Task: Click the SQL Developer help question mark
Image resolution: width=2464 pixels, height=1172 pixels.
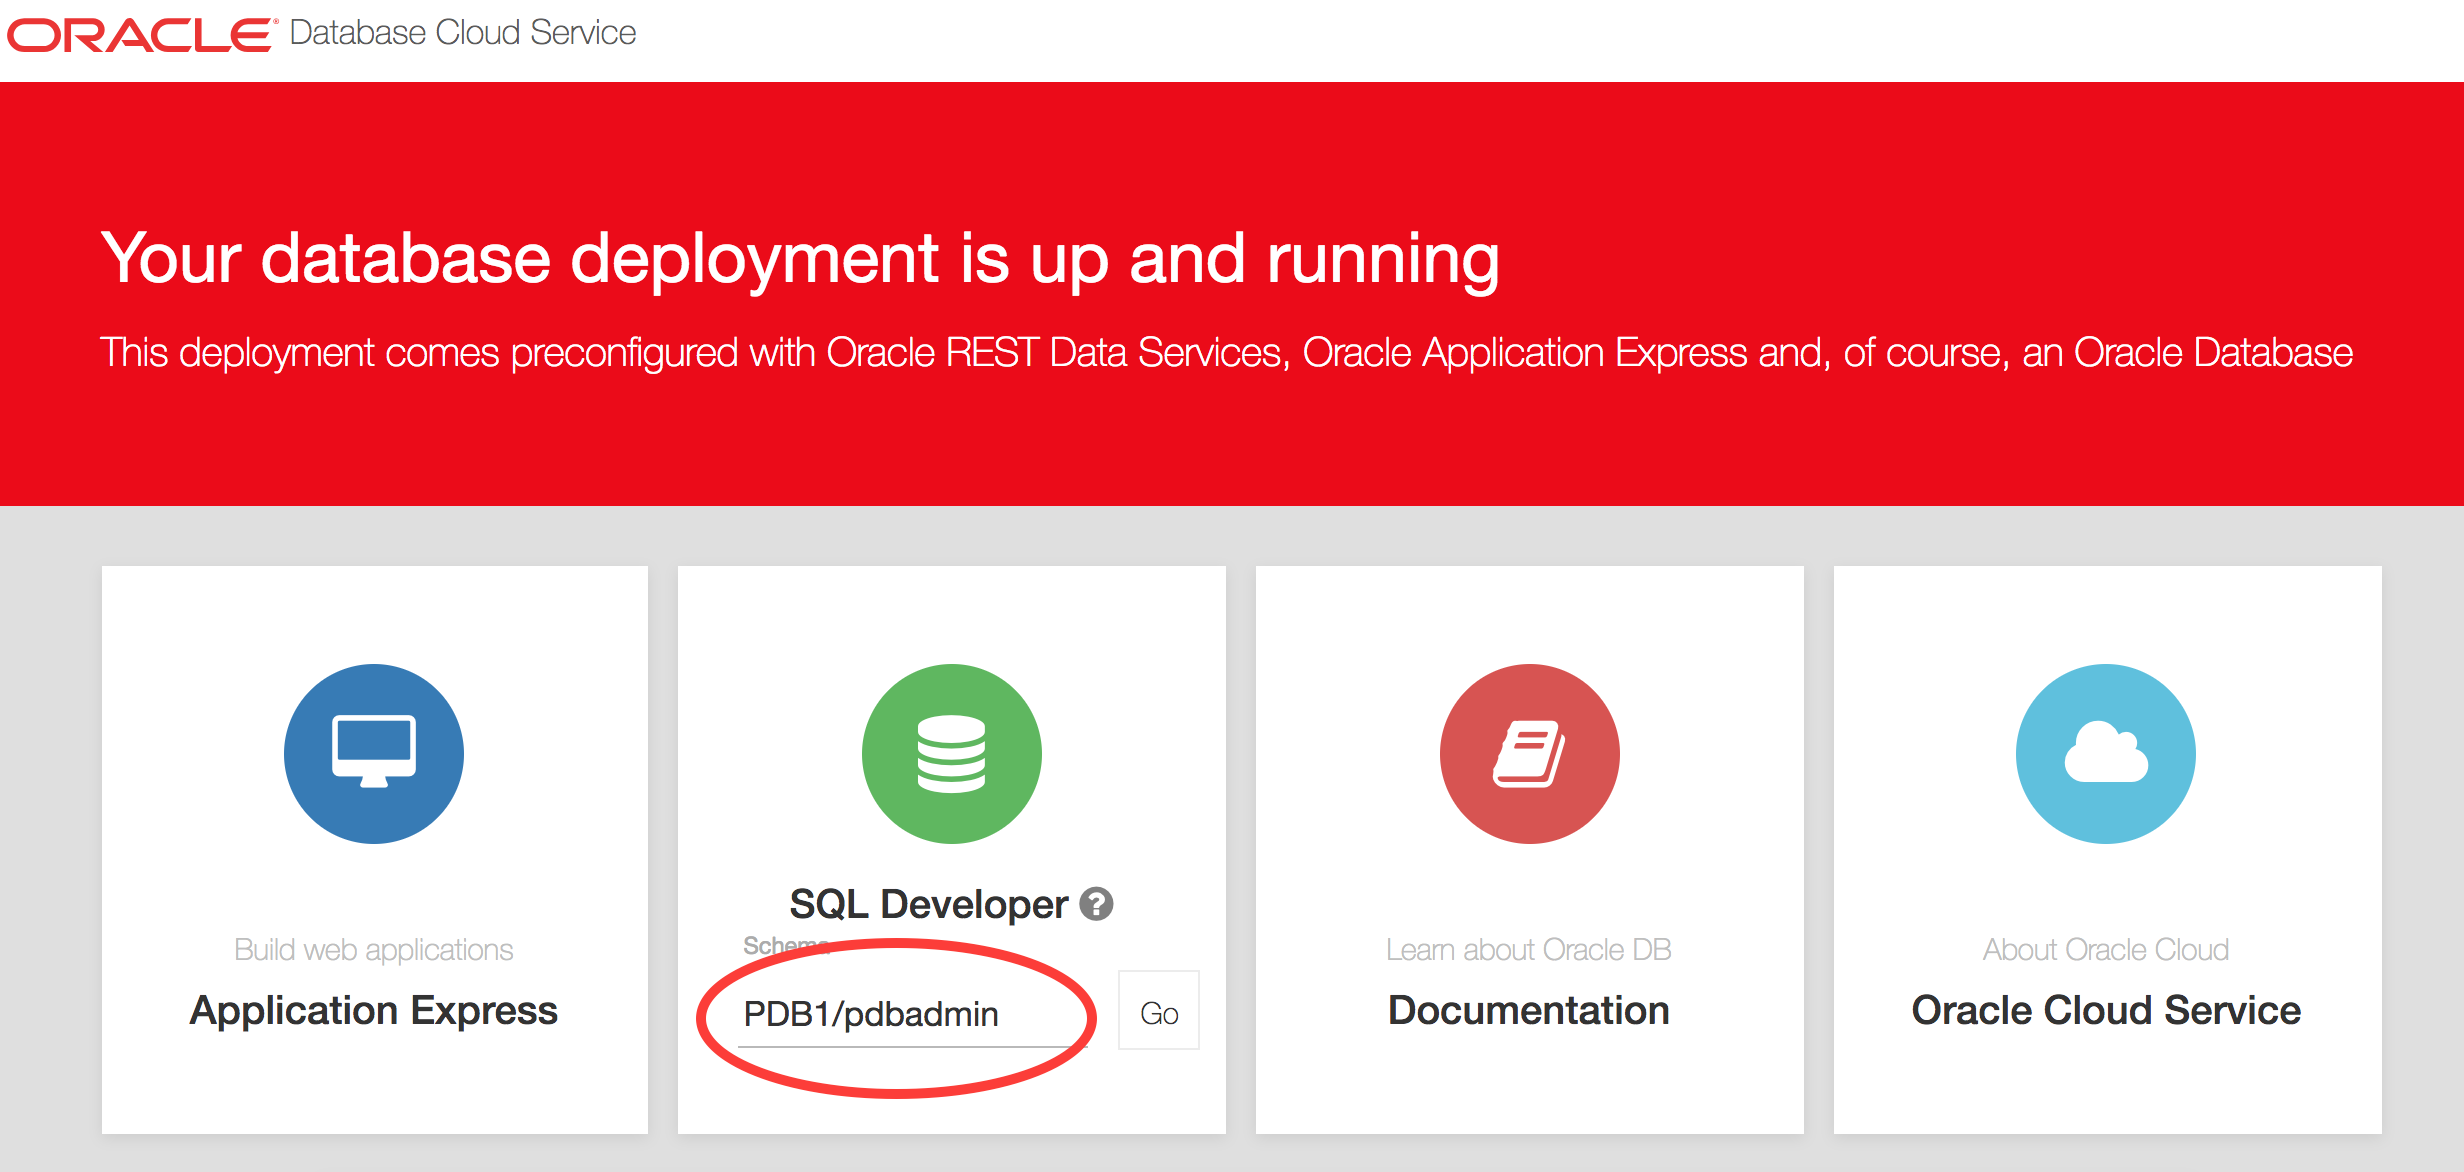Action: click(x=1097, y=904)
